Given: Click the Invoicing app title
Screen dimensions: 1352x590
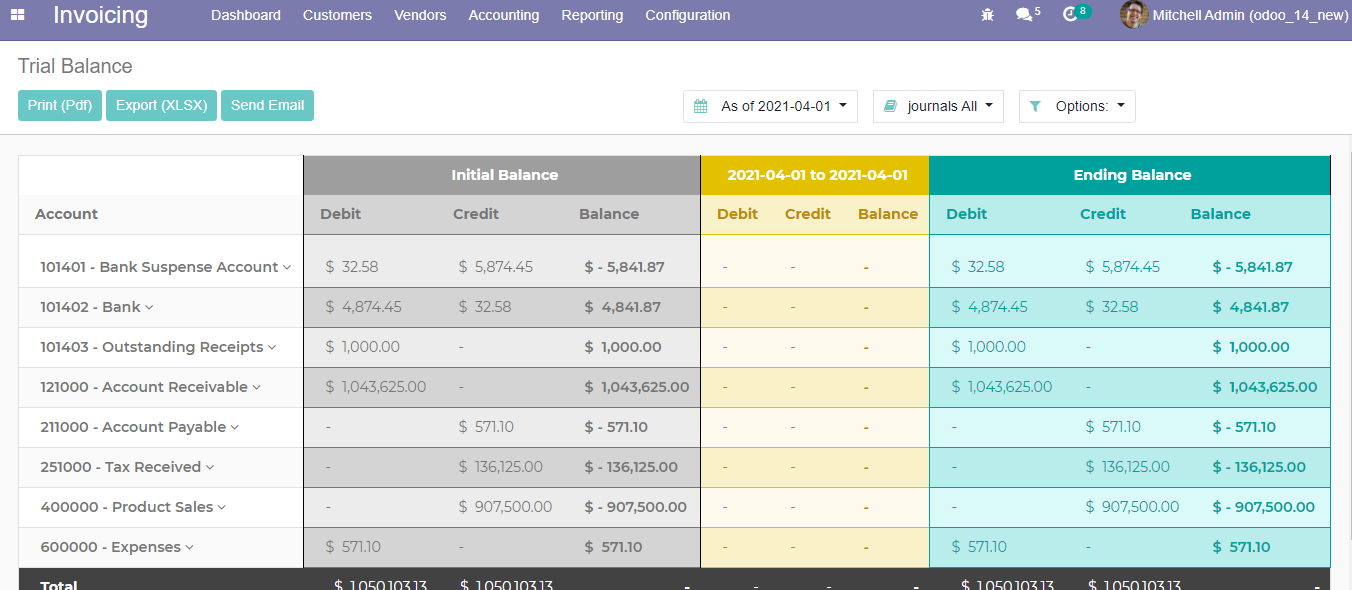Looking at the screenshot, I should tap(100, 15).
